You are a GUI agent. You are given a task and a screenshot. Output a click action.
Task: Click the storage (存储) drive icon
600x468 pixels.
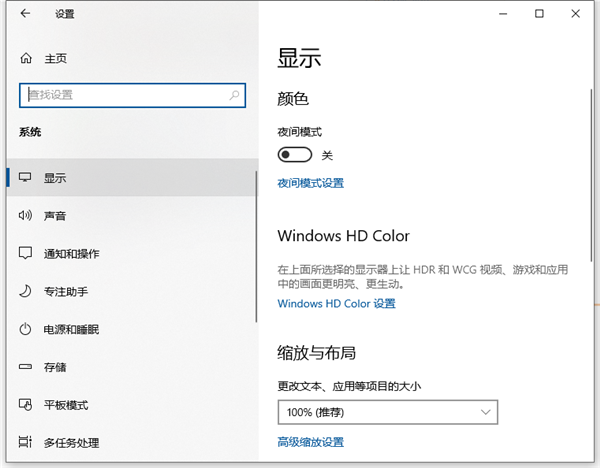(26, 367)
